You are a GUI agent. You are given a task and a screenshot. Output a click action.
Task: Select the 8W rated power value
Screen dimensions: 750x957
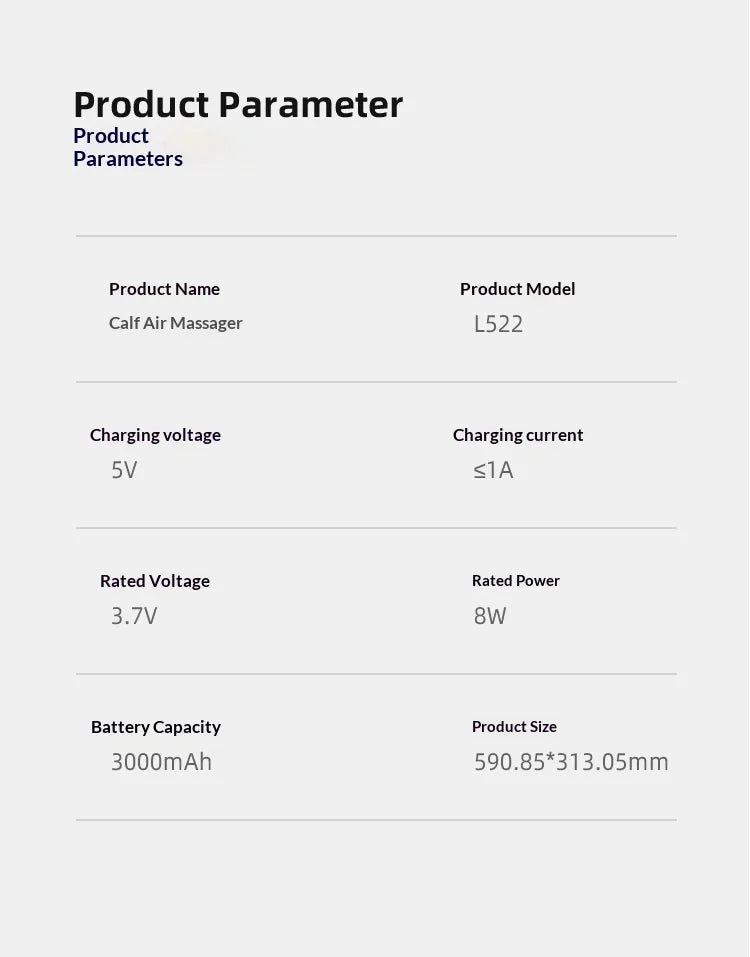[x=490, y=616]
